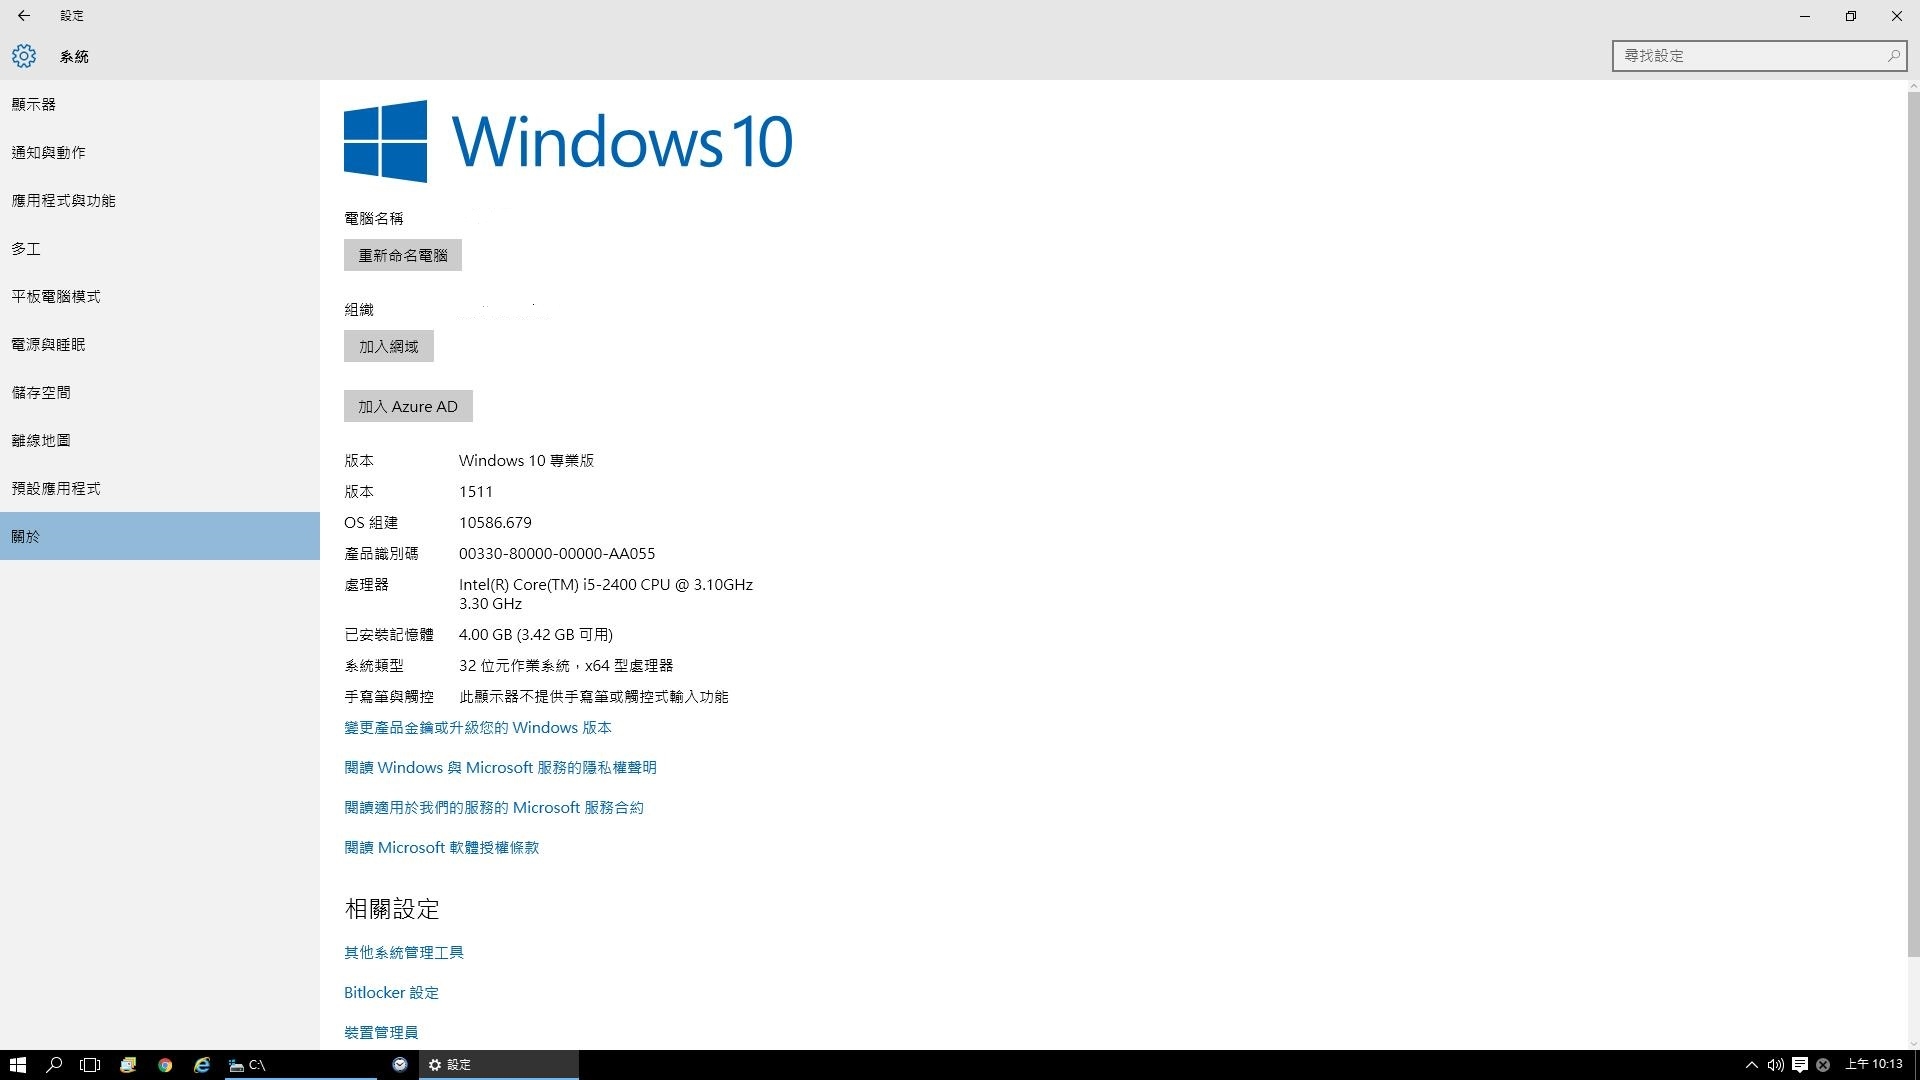Click the 重新命名電腦 button
This screenshot has width=1920, height=1080.
403,255
